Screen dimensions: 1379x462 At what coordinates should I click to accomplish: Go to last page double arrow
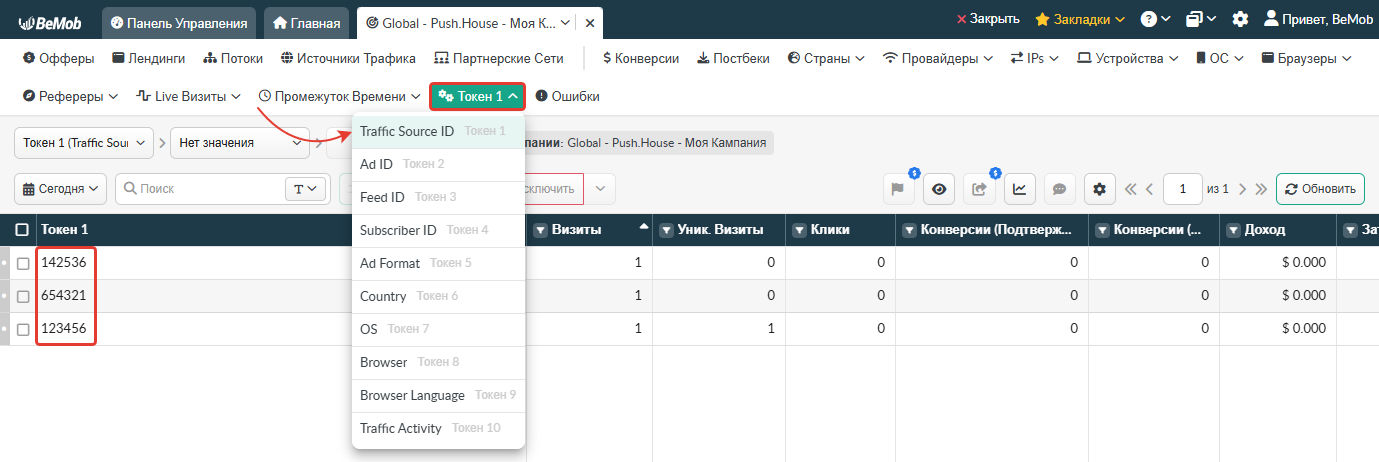coord(1261,189)
